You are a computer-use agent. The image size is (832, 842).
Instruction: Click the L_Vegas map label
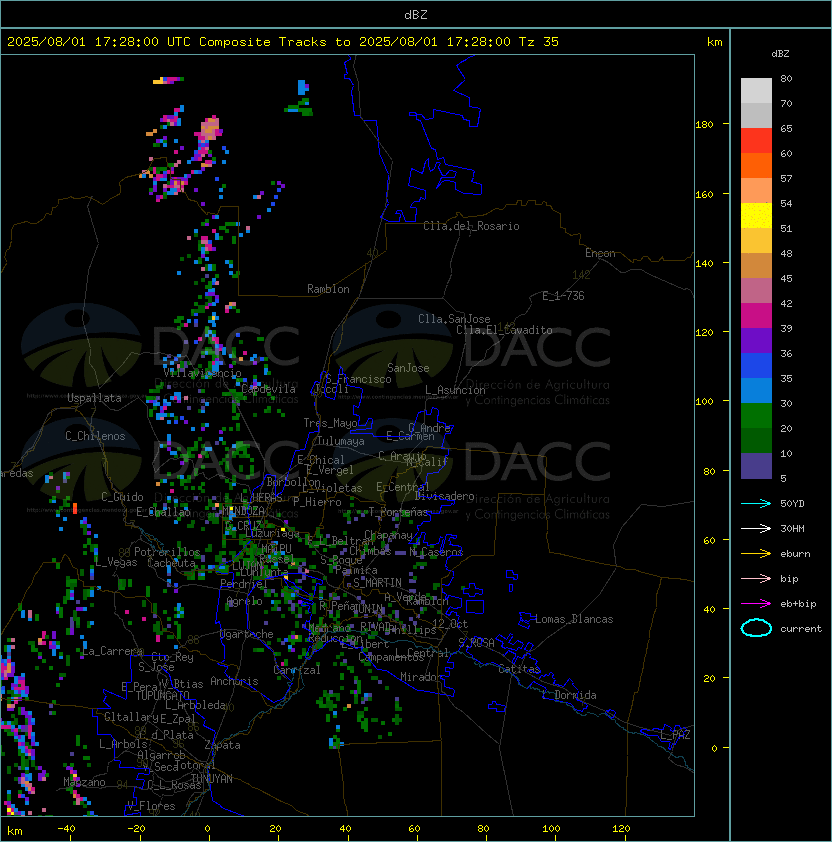(116, 562)
